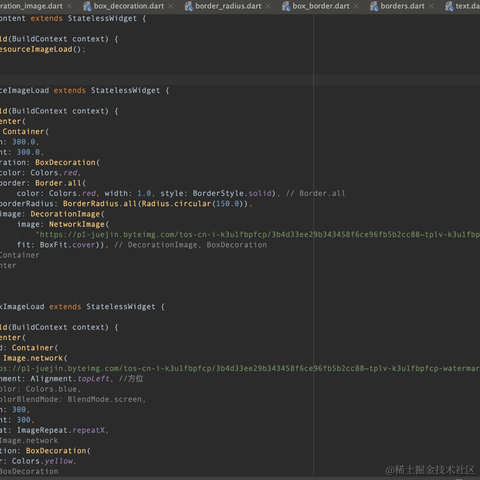This screenshot has width=480, height=480.
Task: Close the ration_image.dart tab
Action: [x=69, y=6]
